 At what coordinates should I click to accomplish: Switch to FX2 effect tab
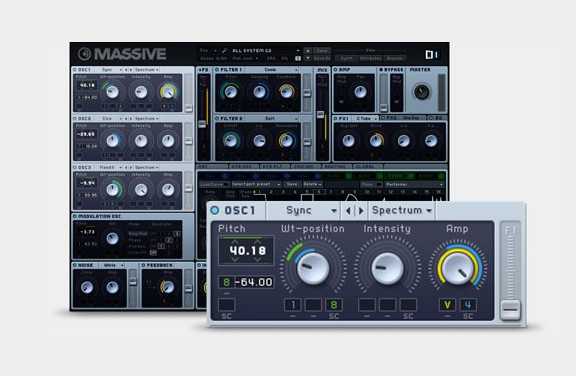point(402,118)
